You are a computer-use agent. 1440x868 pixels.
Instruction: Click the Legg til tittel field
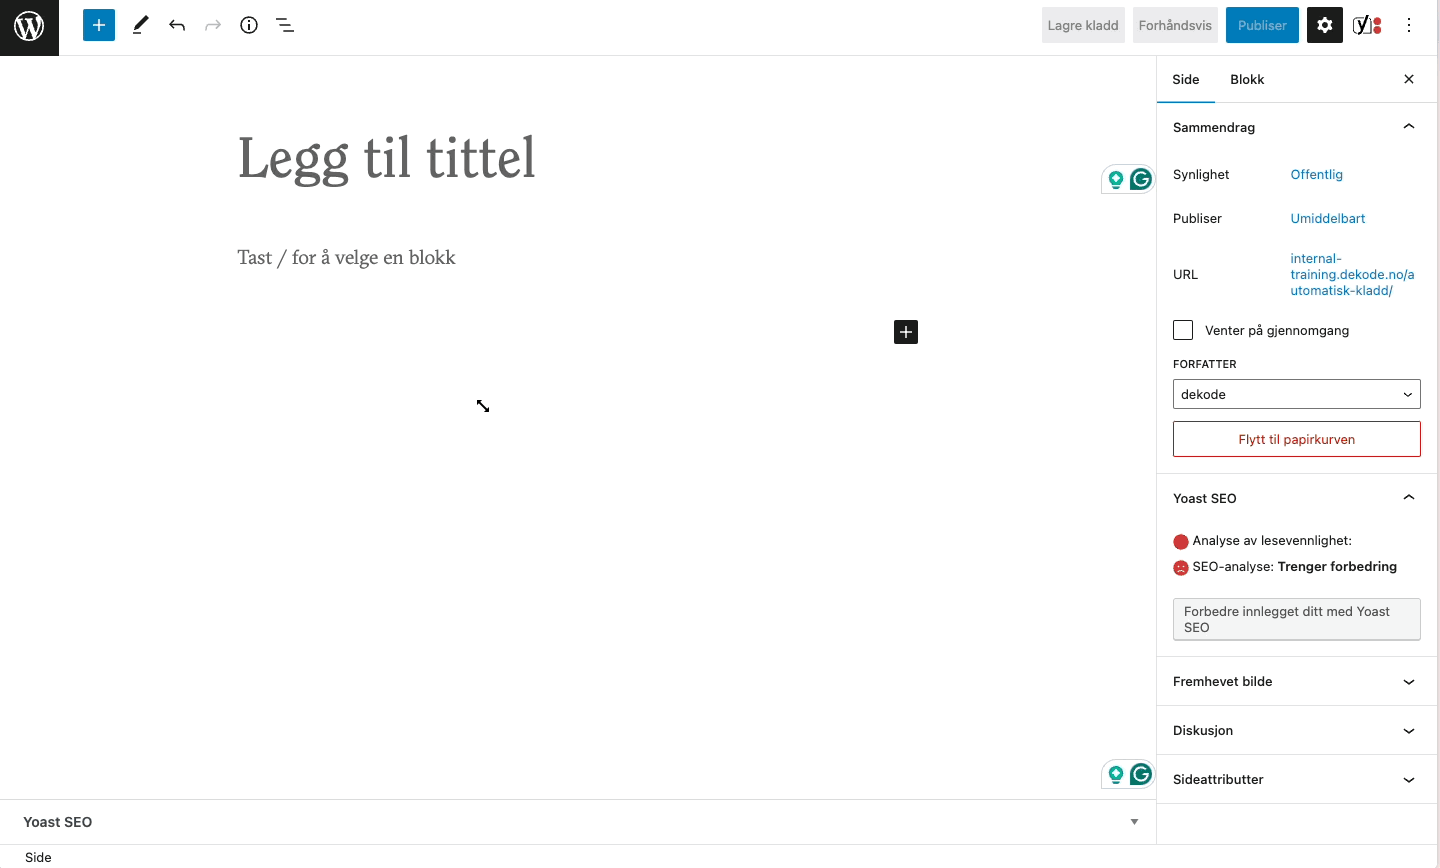(387, 158)
